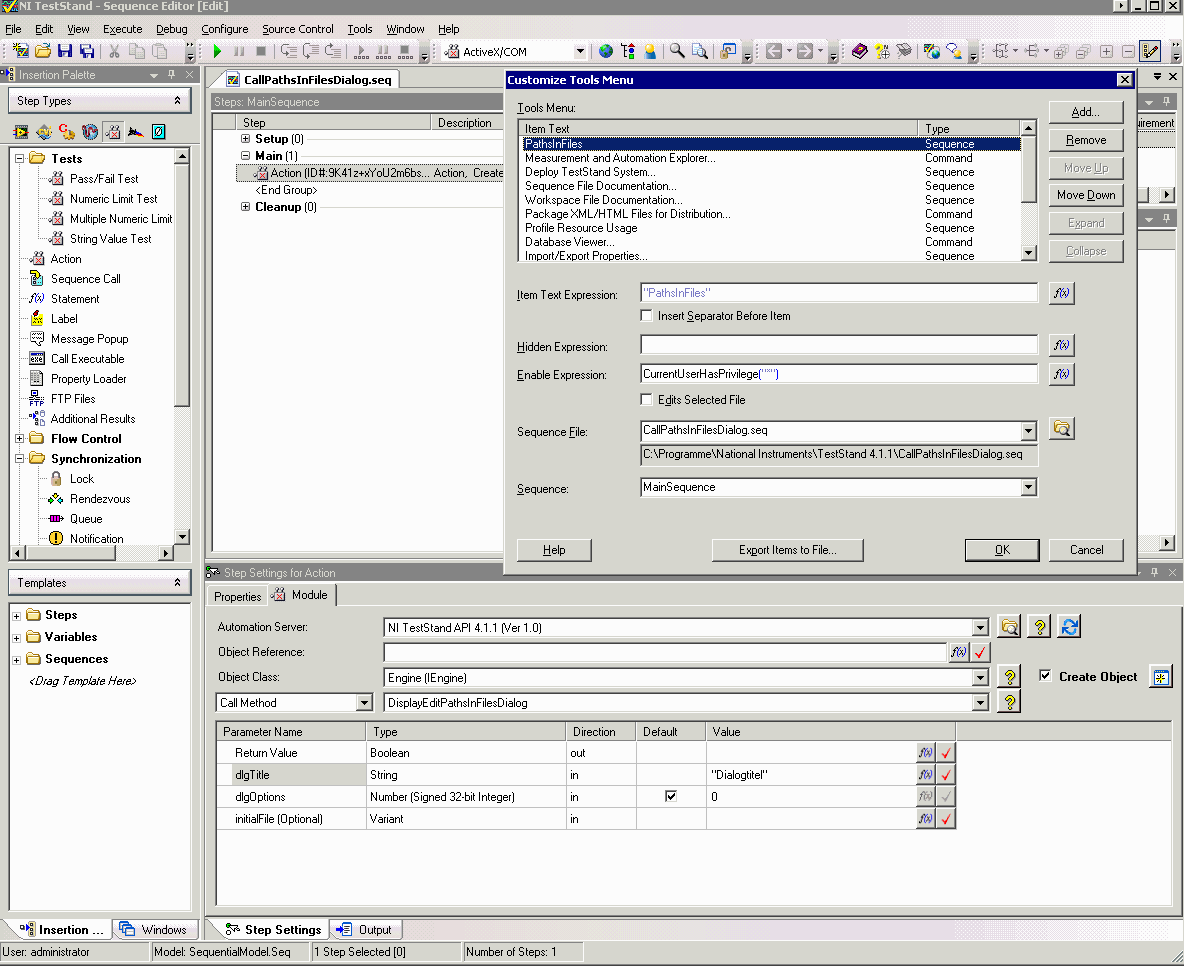Click the Insertion Palette horizontal scrollbar
The image size is (1184, 966).
point(92,554)
